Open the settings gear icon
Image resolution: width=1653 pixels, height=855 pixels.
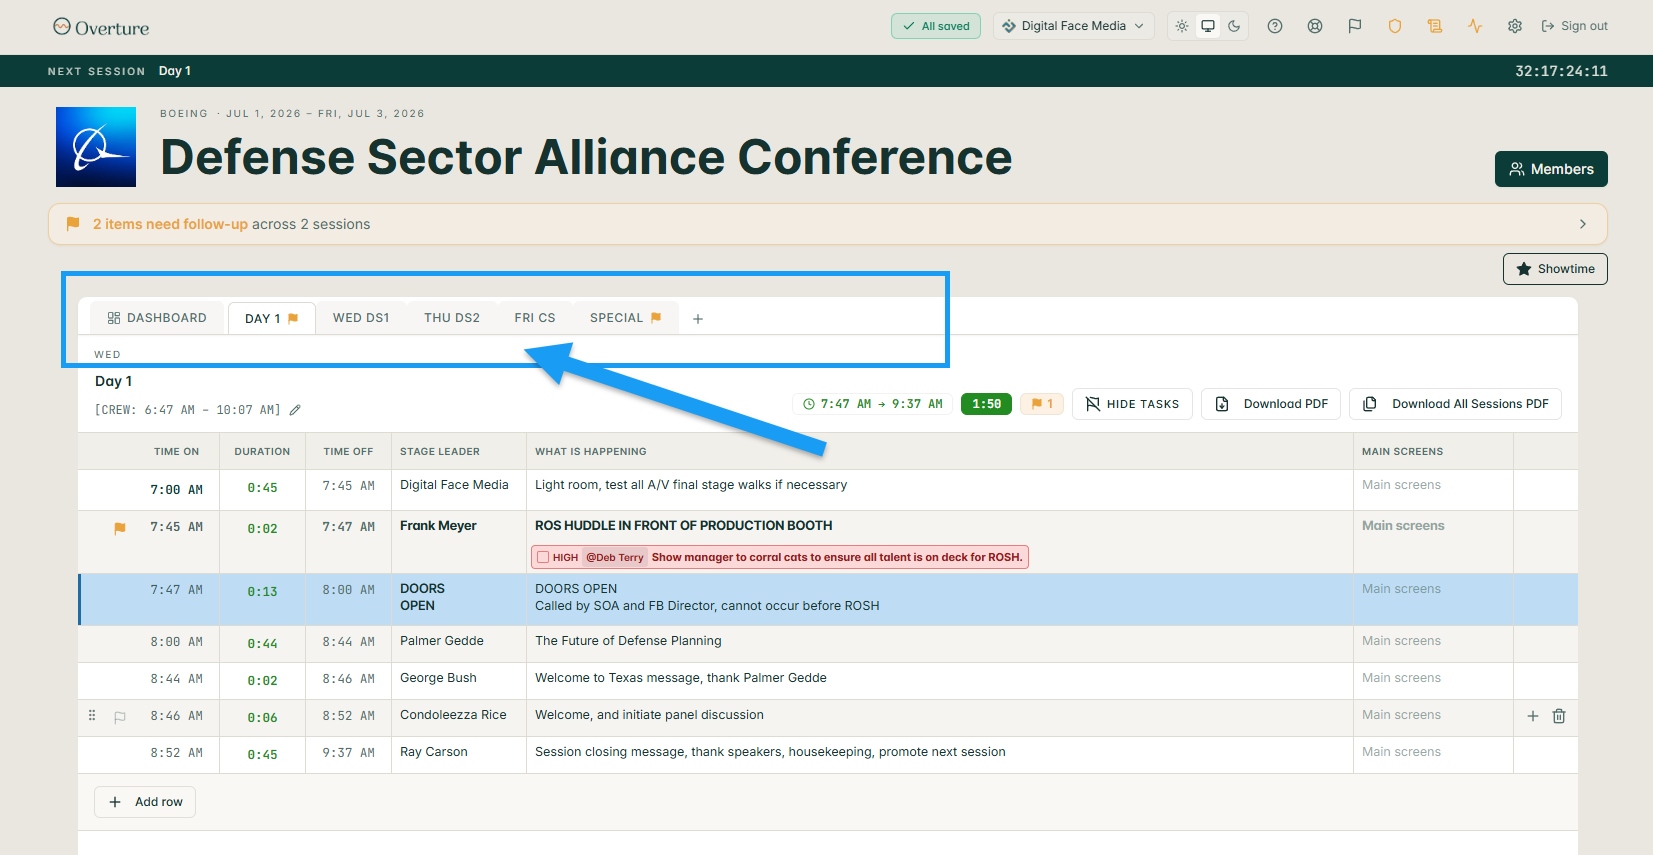[1515, 26]
